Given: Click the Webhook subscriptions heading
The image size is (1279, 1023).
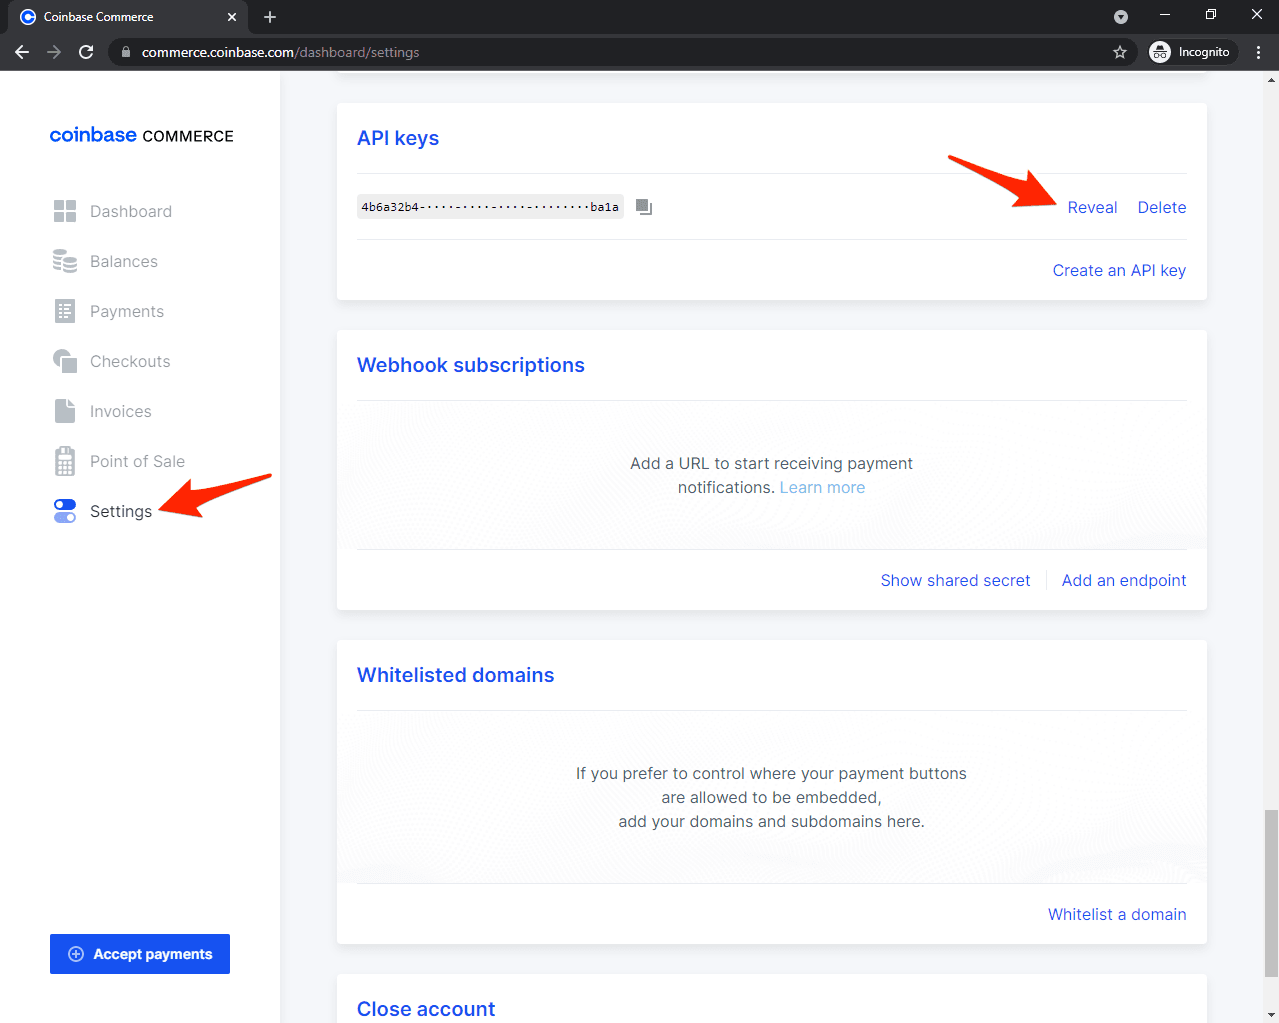Looking at the screenshot, I should pos(471,365).
